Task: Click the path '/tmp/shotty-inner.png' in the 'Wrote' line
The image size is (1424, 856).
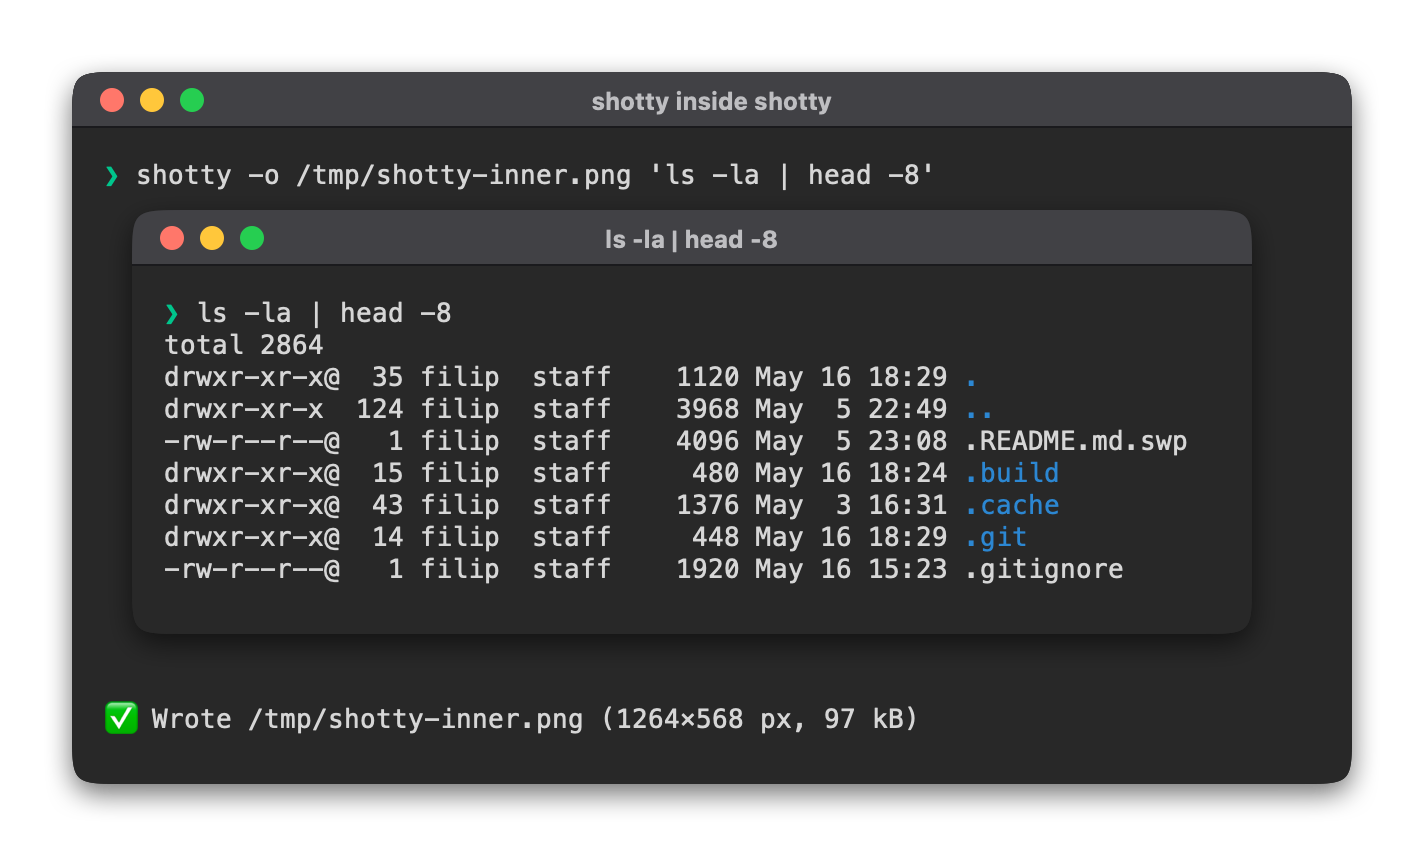Action: (416, 719)
